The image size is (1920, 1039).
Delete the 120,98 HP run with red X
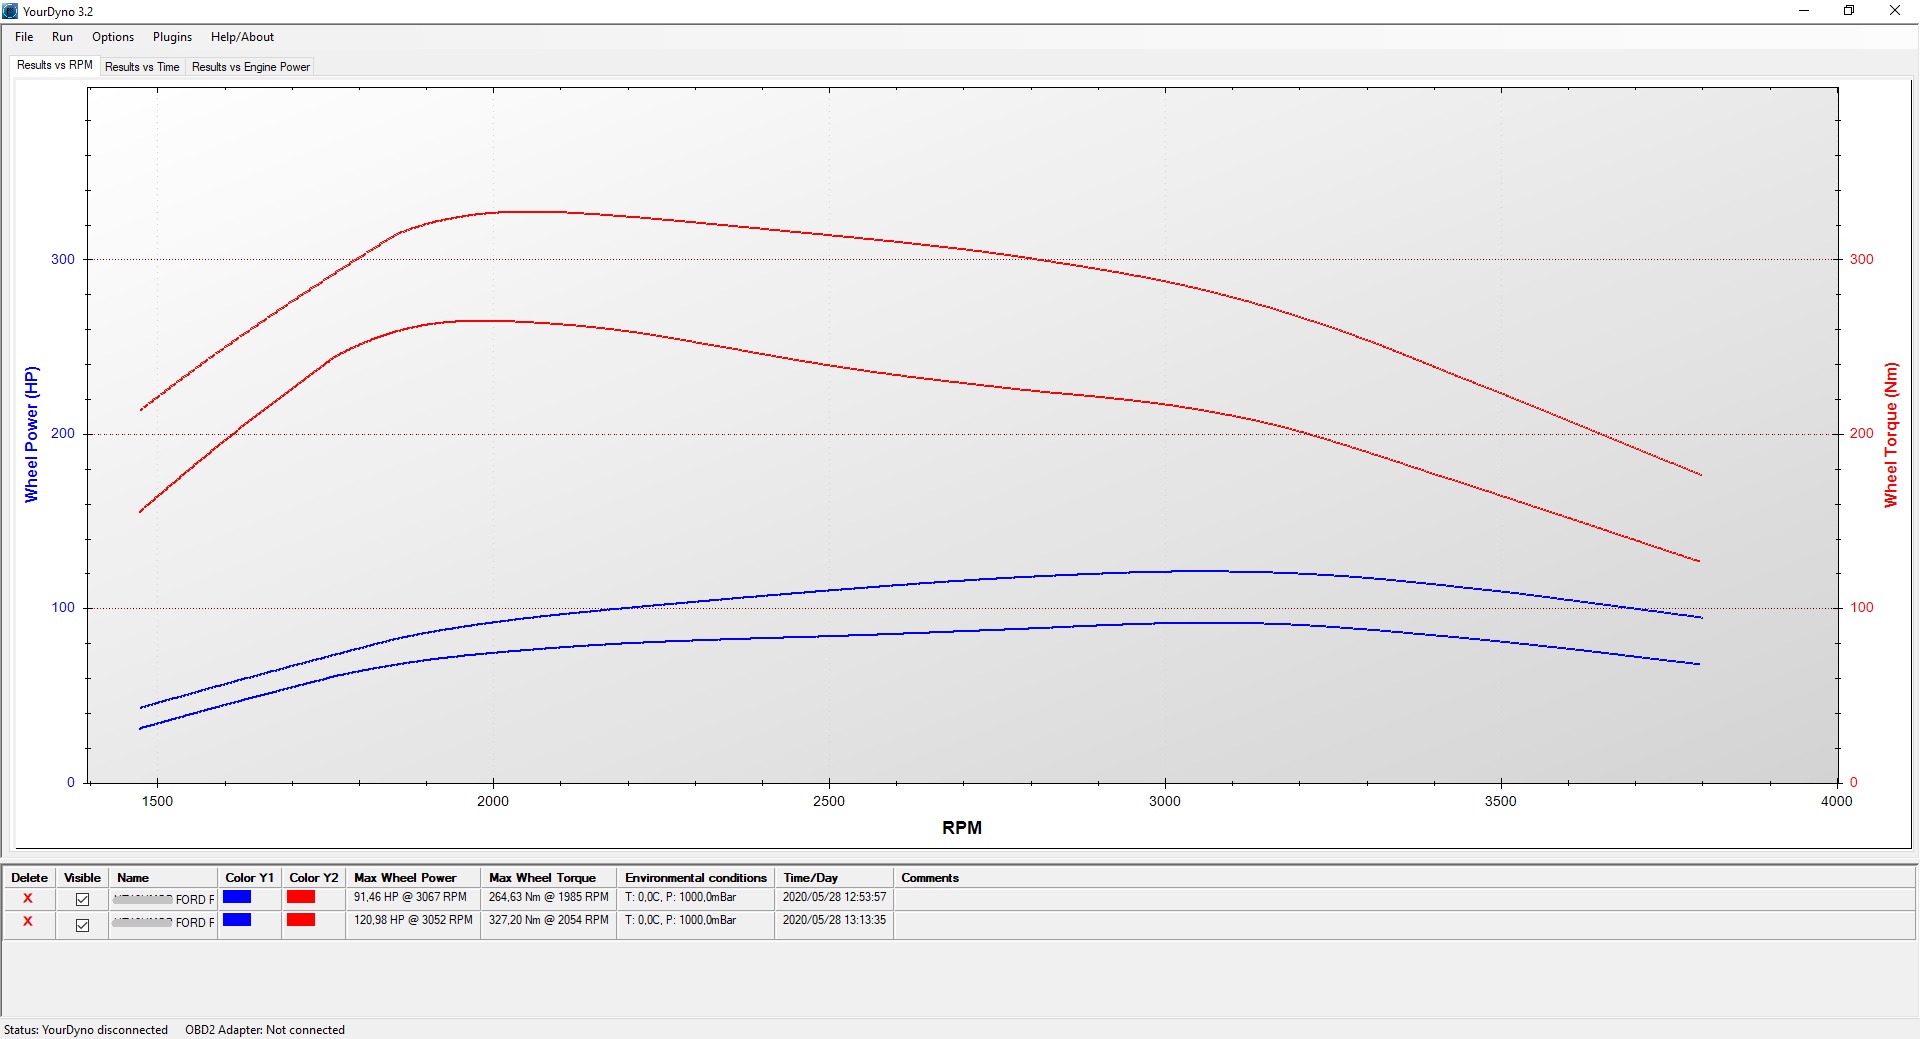(28, 922)
